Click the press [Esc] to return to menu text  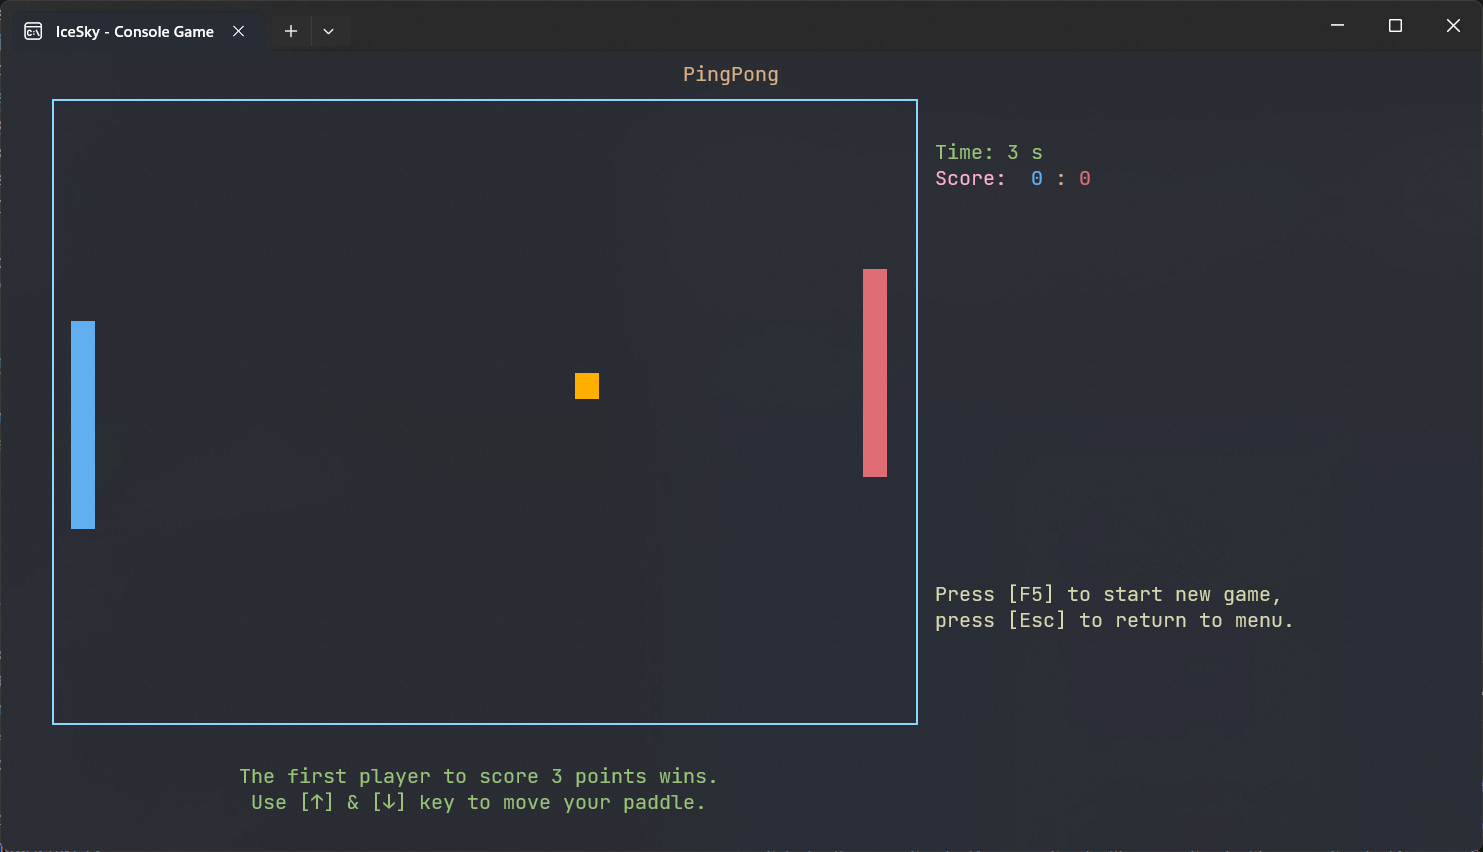pyautogui.click(x=1114, y=620)
